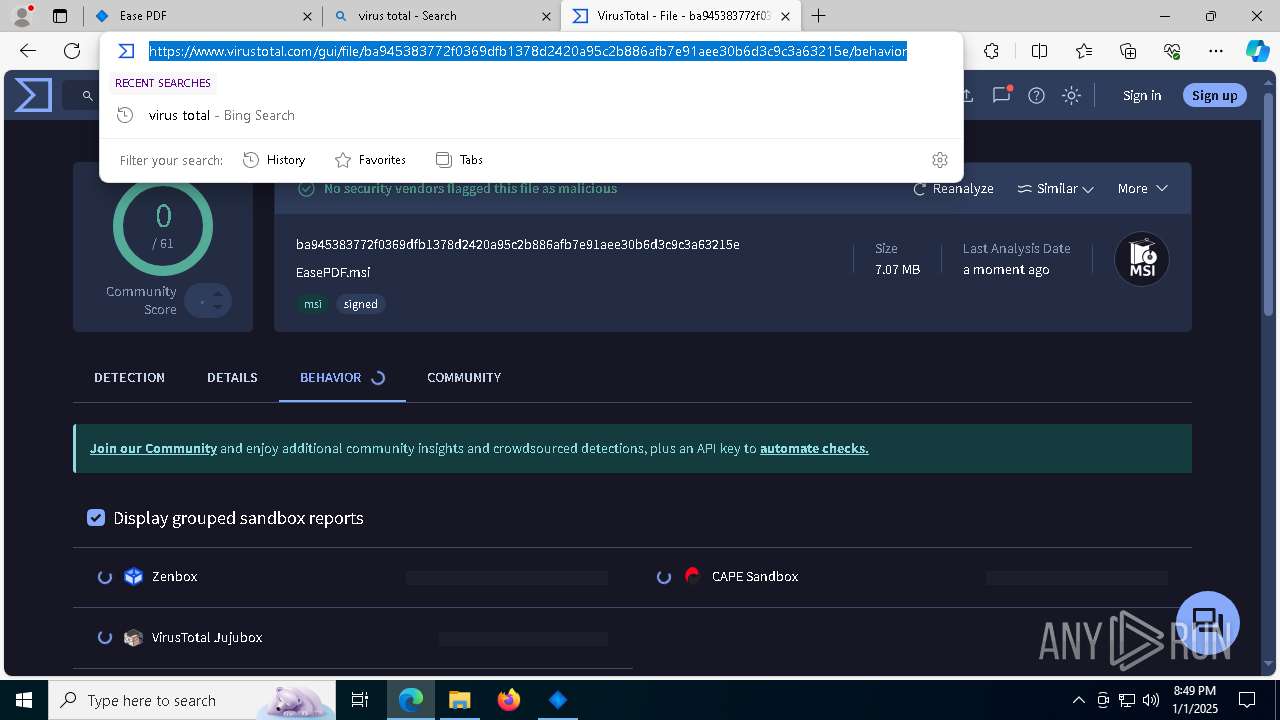Click the file hash text ba945383772f...
The height and width of the screenshot is (720, 1280).
click(518, 244)
